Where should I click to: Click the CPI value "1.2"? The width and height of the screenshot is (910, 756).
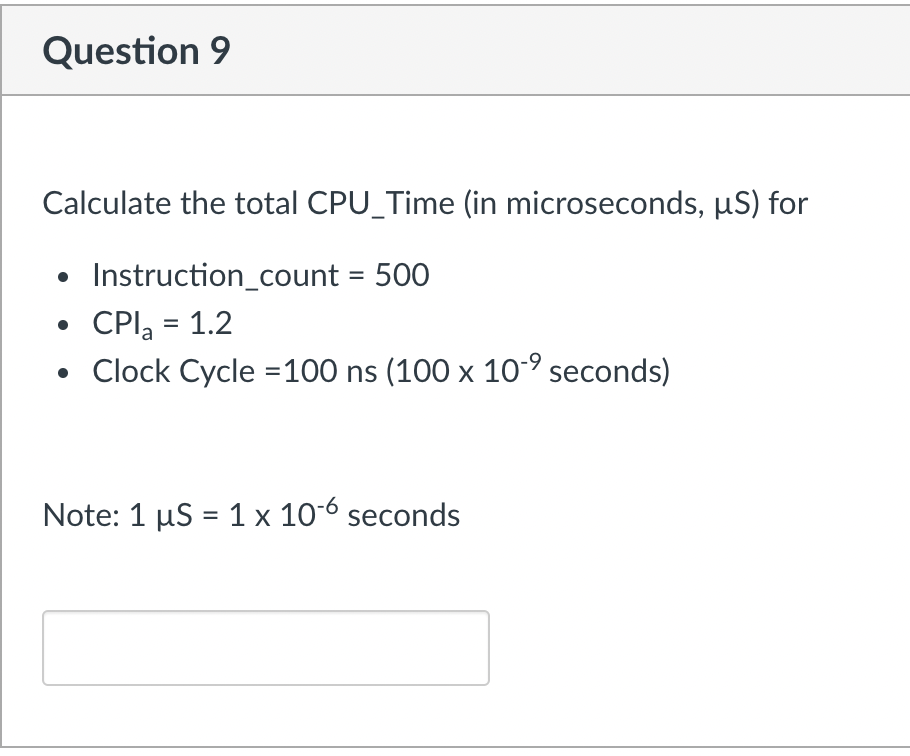(211, 323)
